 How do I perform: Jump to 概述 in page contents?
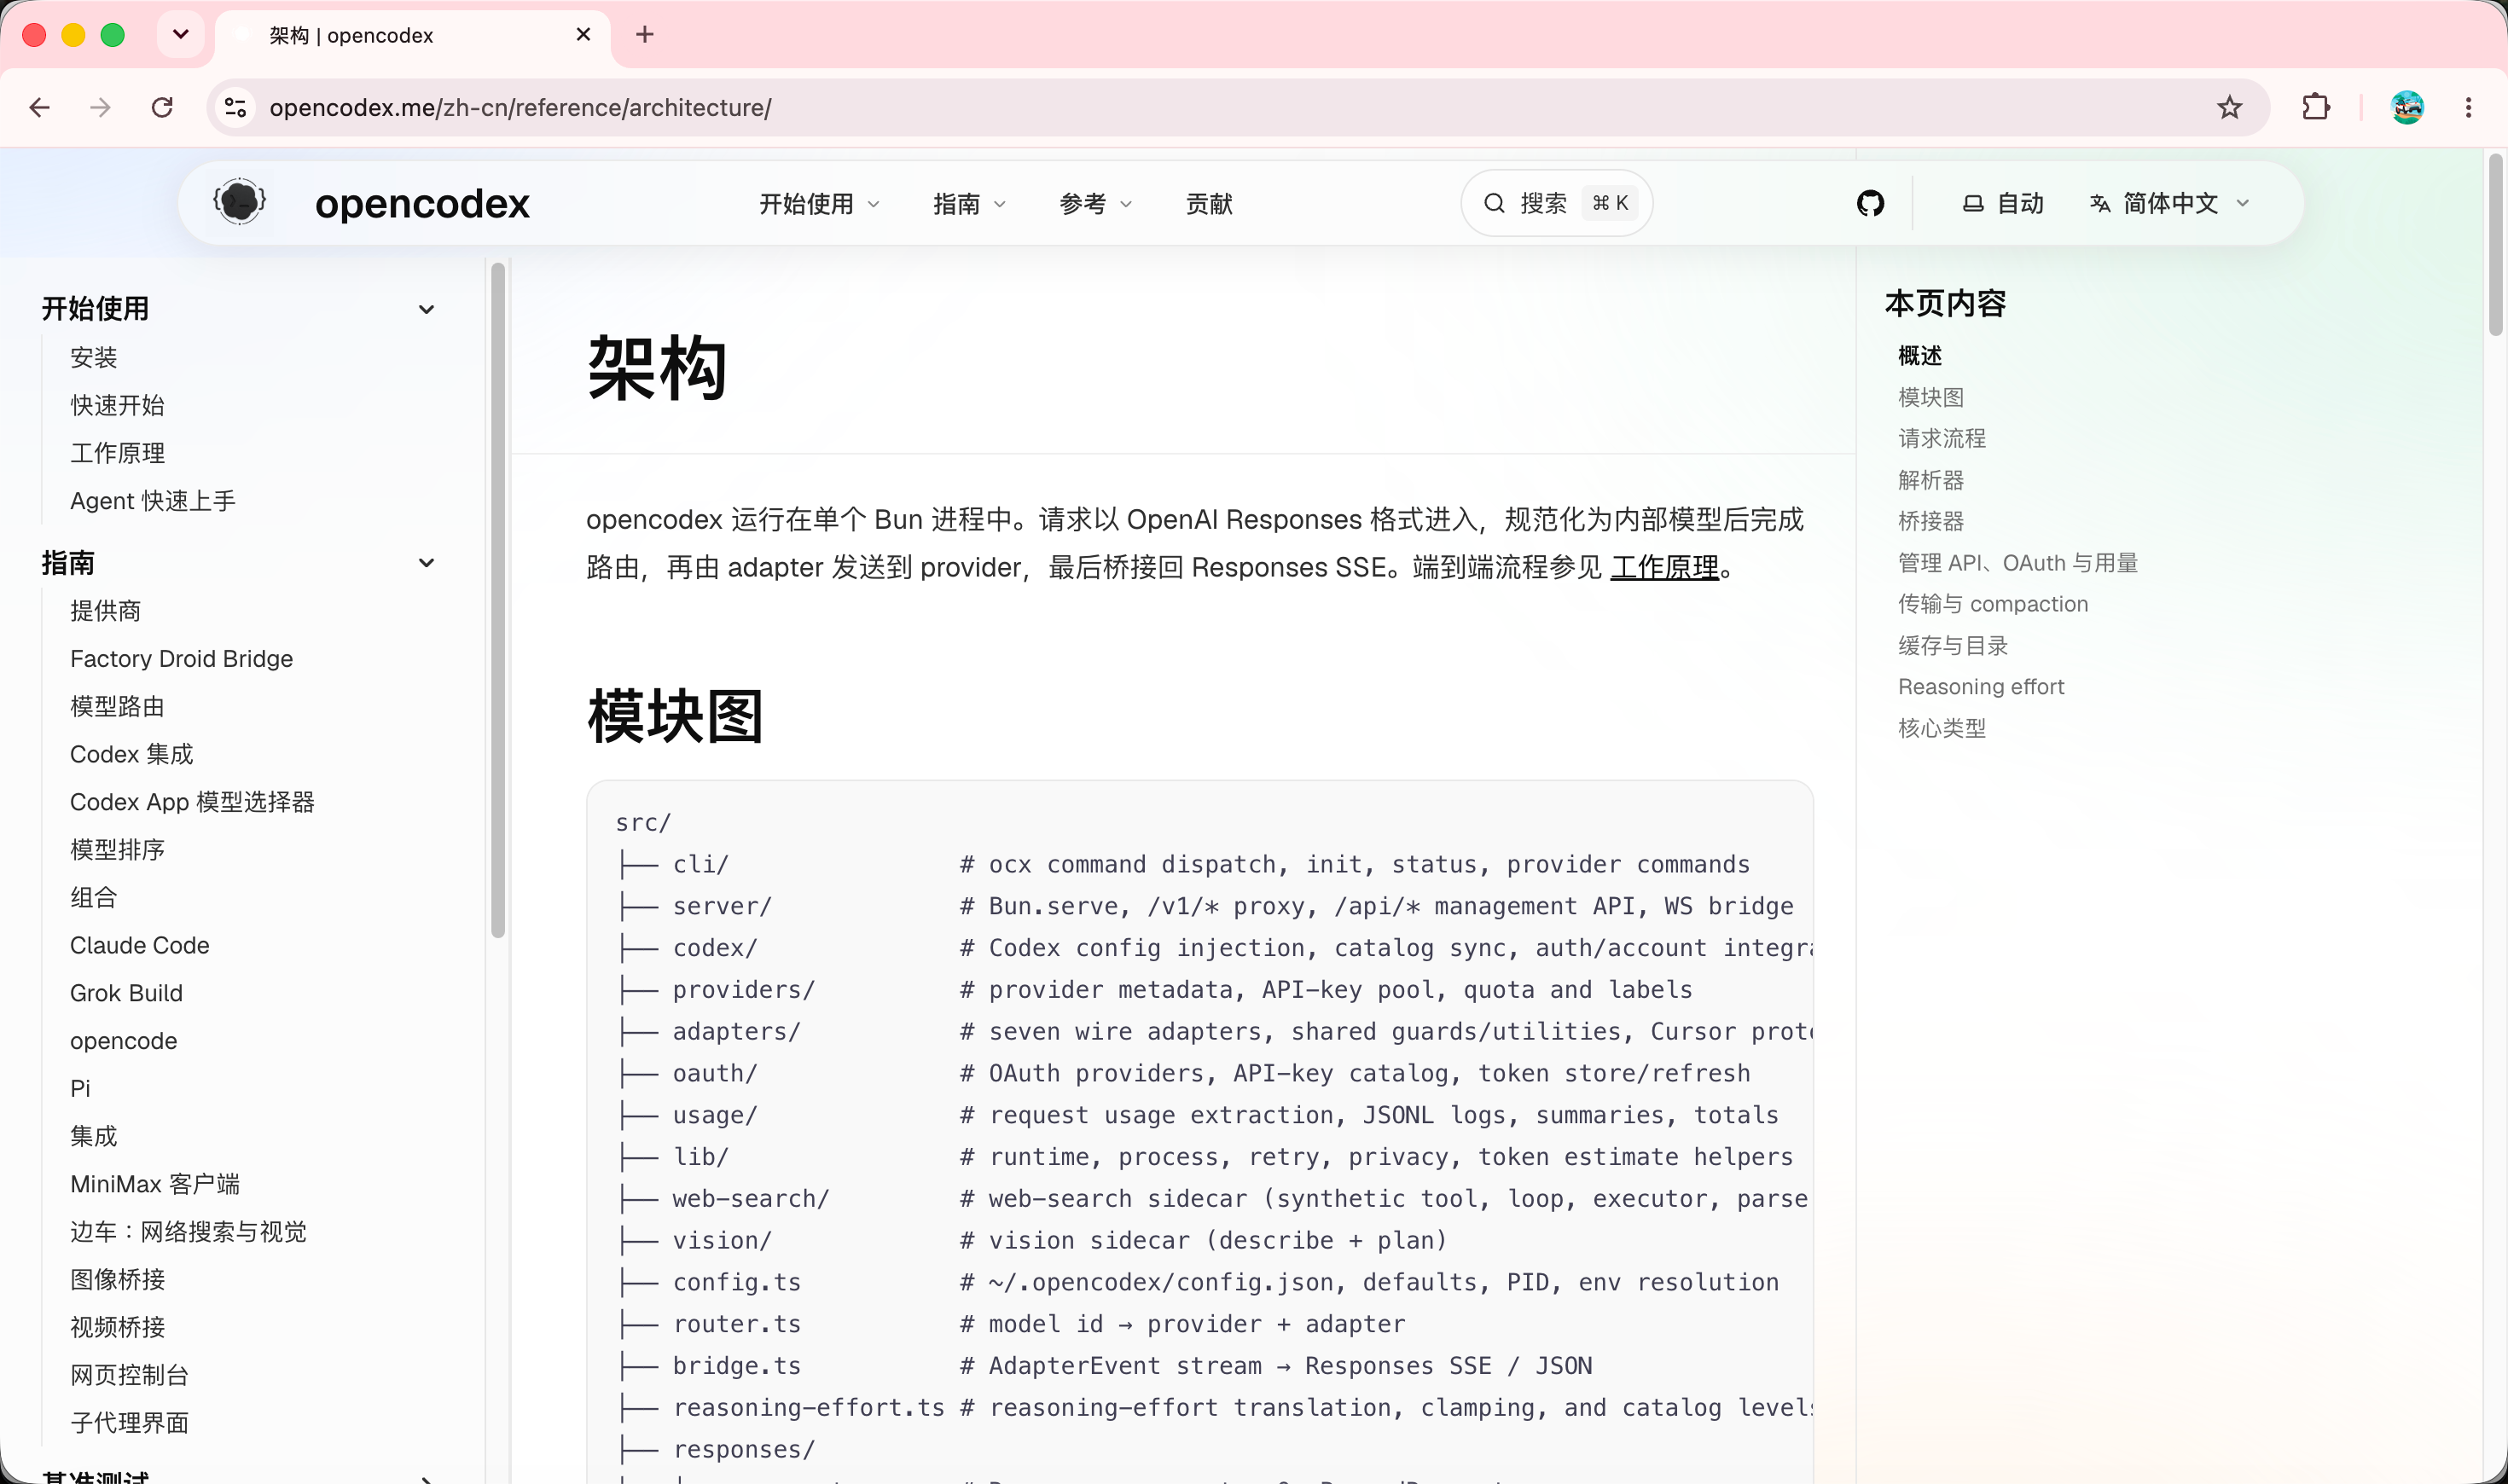tap(1919, 356)
